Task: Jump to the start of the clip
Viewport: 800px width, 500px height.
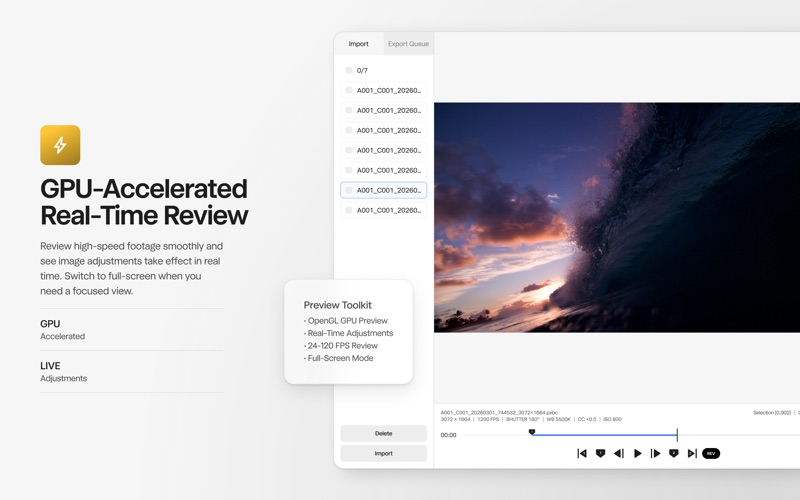Action: 582,453
